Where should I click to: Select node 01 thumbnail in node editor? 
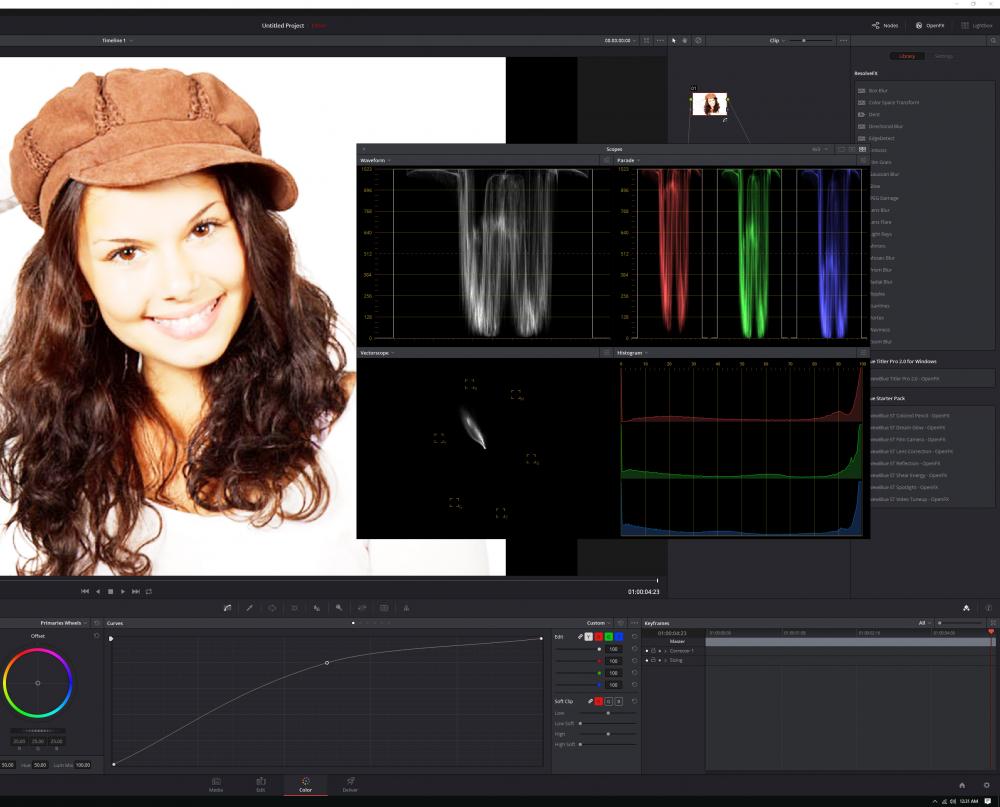click(709, 104)
